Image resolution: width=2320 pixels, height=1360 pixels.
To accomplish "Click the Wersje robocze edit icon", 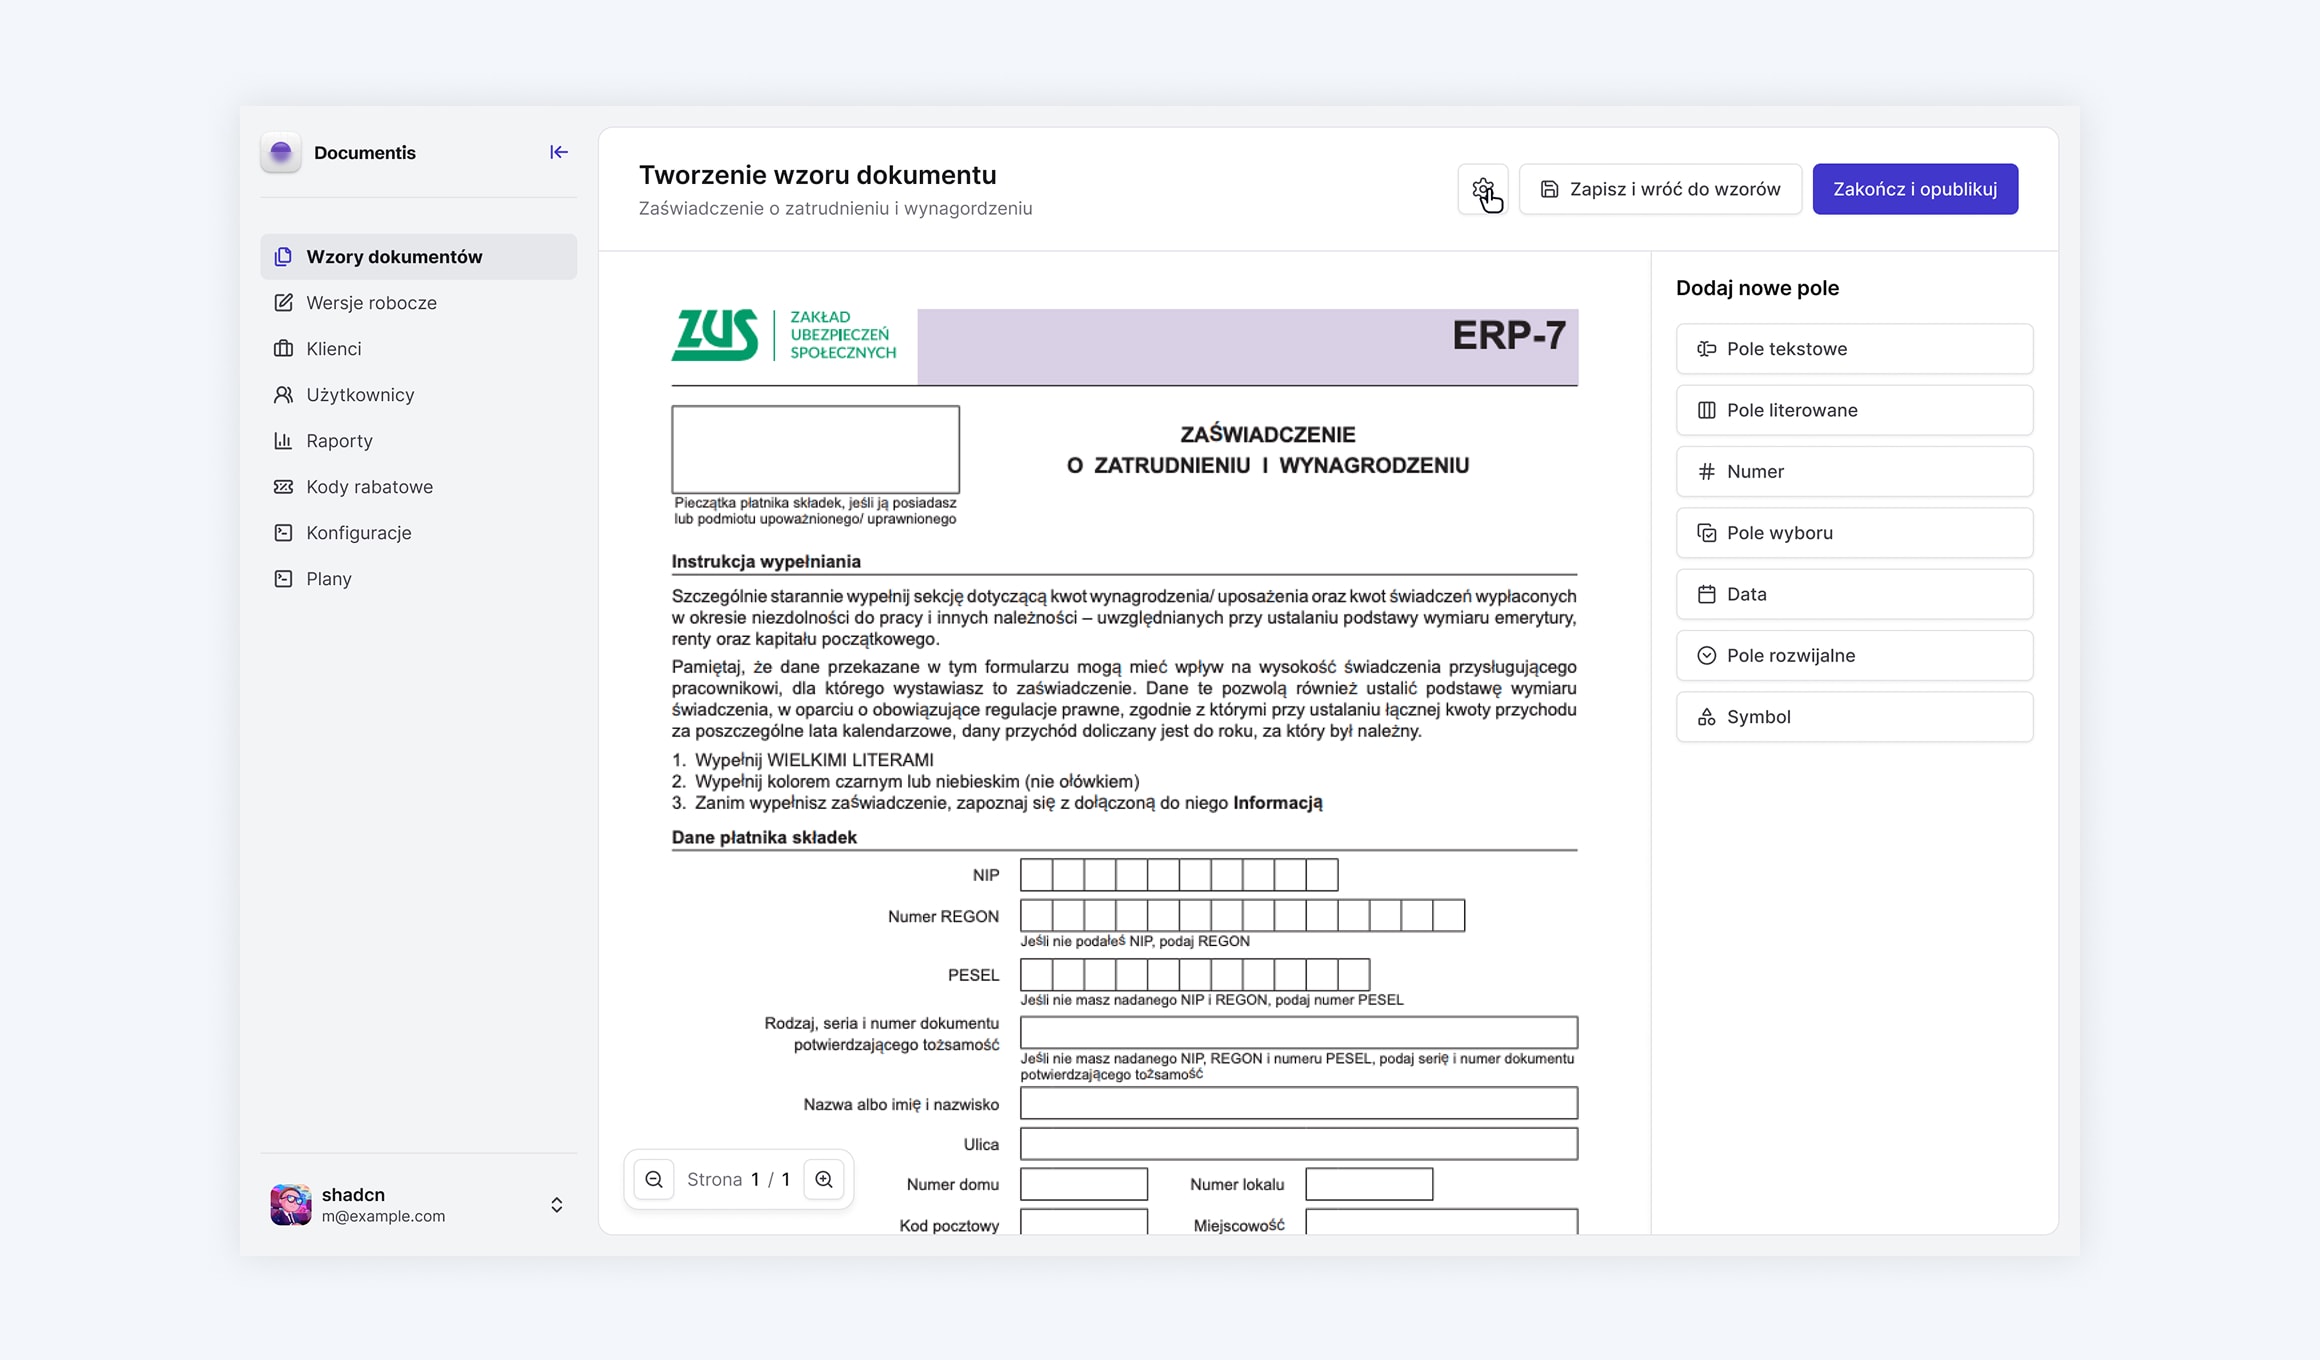I will tap(283, 303).
